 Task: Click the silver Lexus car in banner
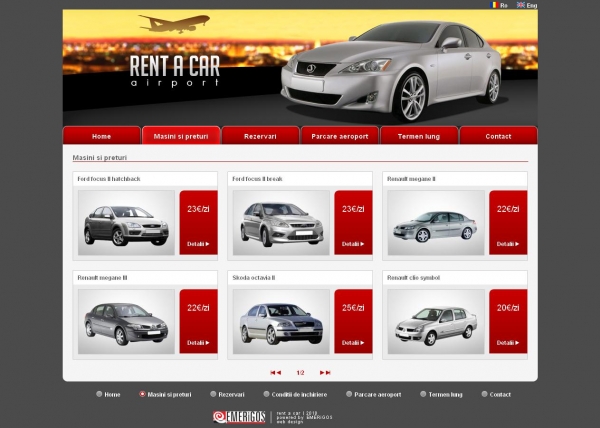(392, 71)
